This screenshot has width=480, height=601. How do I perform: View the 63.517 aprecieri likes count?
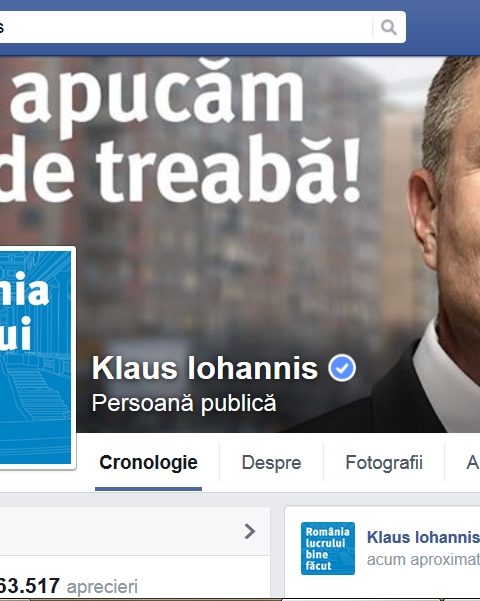point(69,586)
